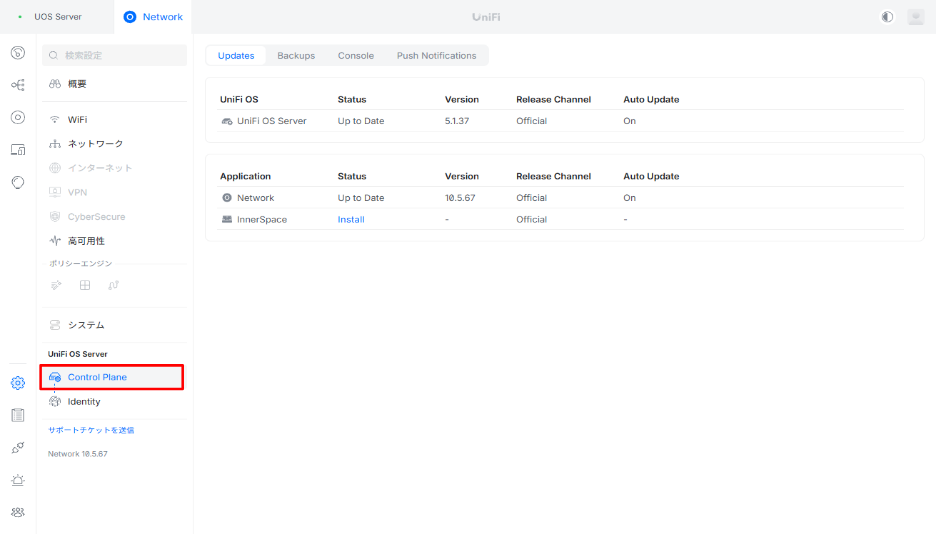Click Up to Date status of Network
Viewport: 936px width, 534px height.
pos(361,197)
